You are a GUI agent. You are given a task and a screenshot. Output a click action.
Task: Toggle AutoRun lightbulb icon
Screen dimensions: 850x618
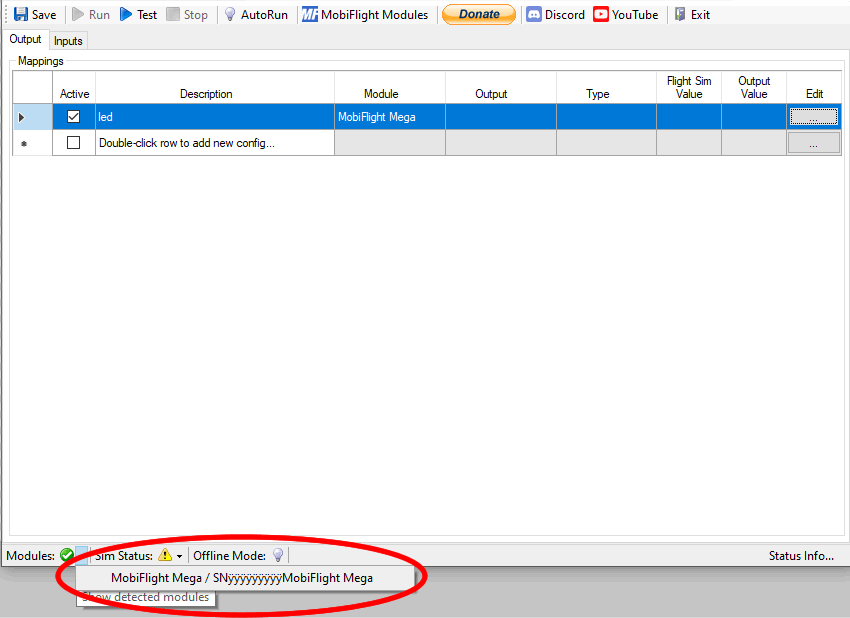(x=230, y=14)
